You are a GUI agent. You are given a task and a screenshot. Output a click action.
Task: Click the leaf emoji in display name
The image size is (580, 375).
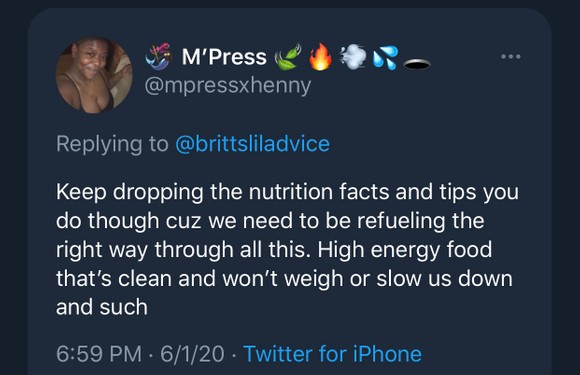click(288, 57)
